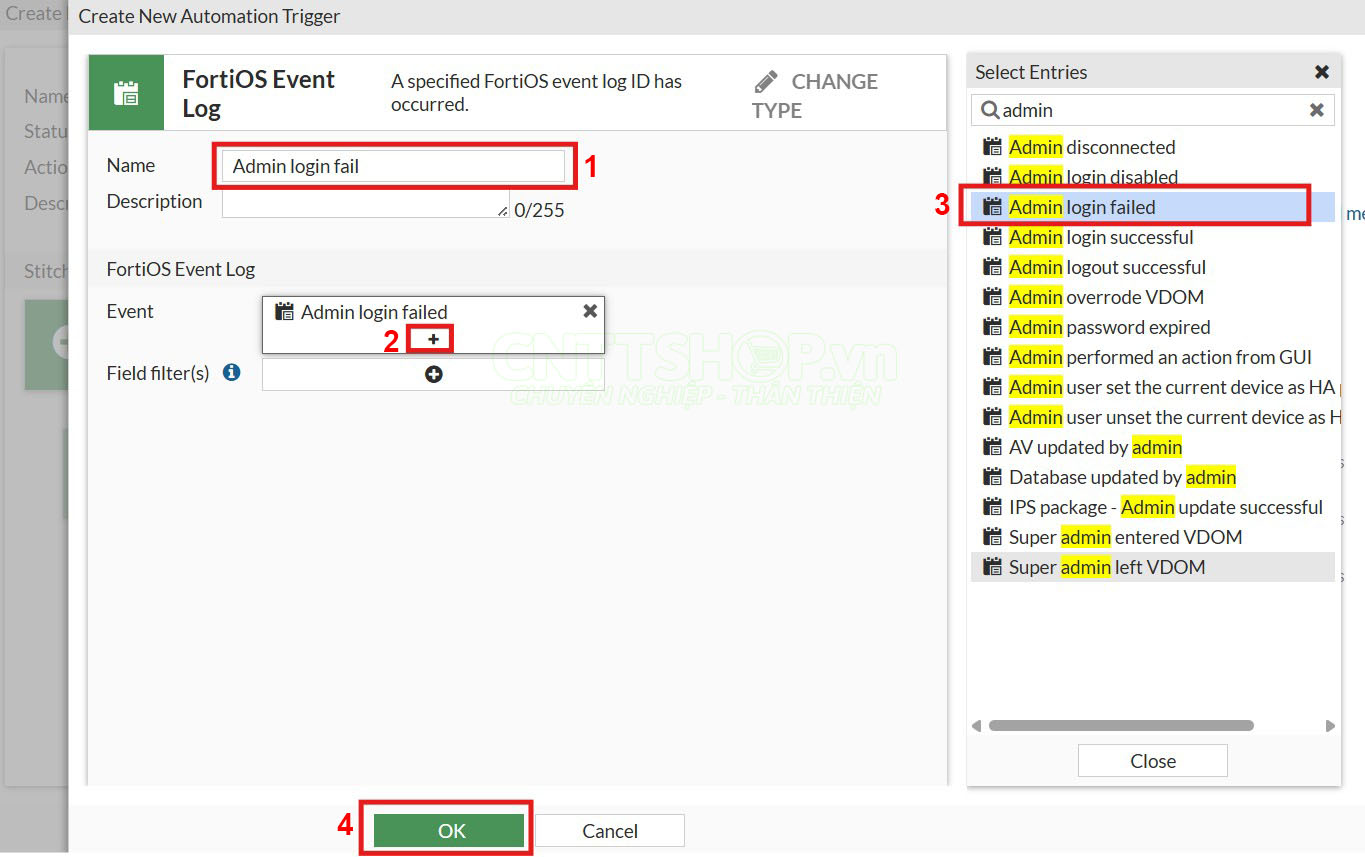Click the Close button under the entries list
The image size is (1365, 857).
[1152, 761]
